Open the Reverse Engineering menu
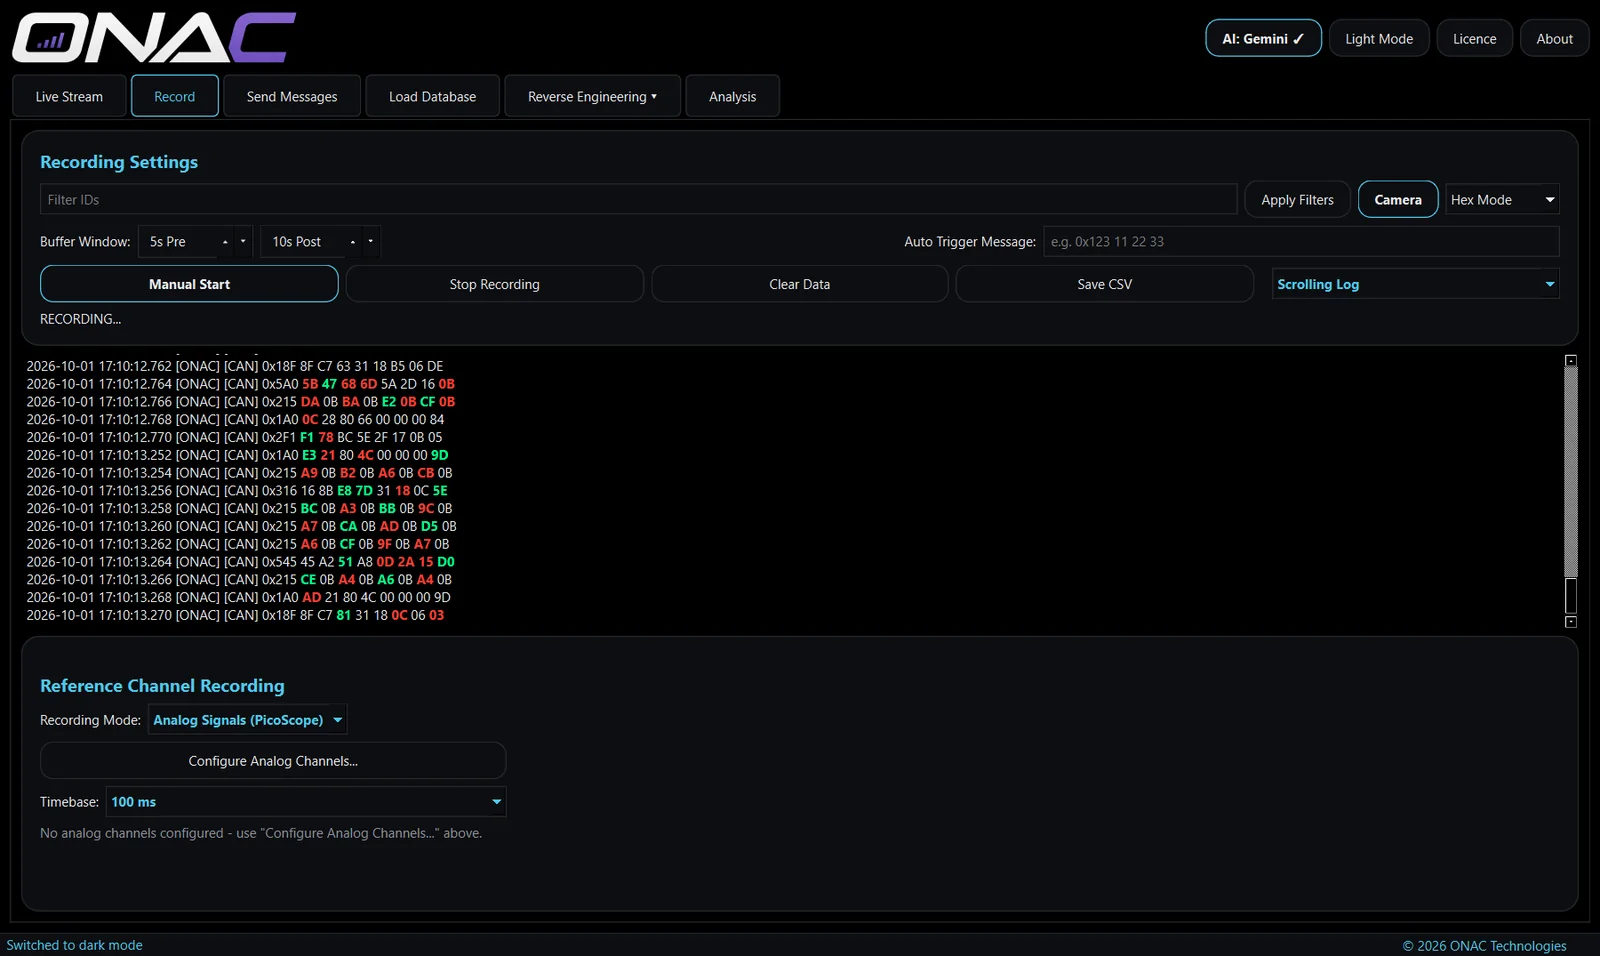Viewport: 1600px width, 956px height. click(x=592, y=97)
